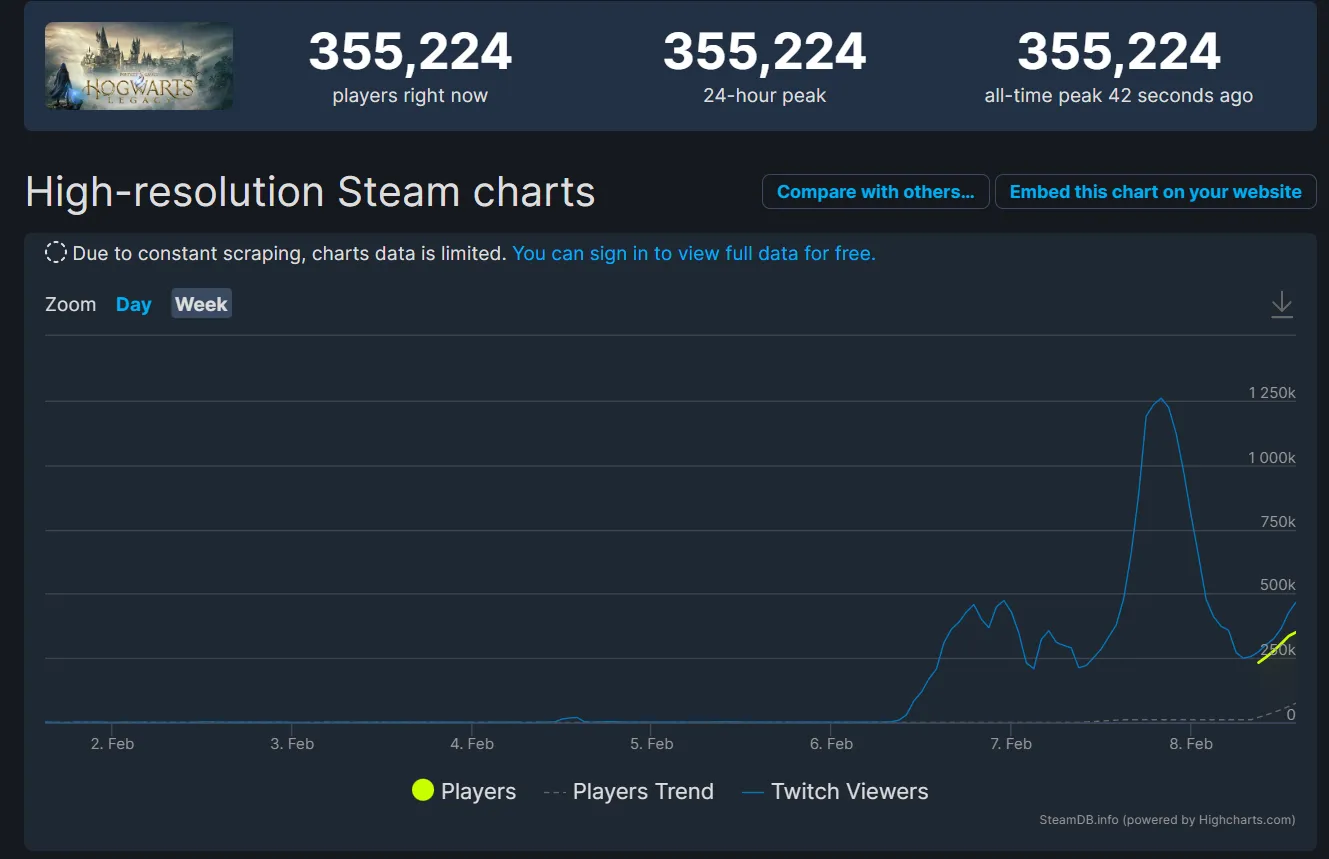Toggle the Players series in the legend
The height and width of the screenshot is (859, 1329).
tap(464, 791)
